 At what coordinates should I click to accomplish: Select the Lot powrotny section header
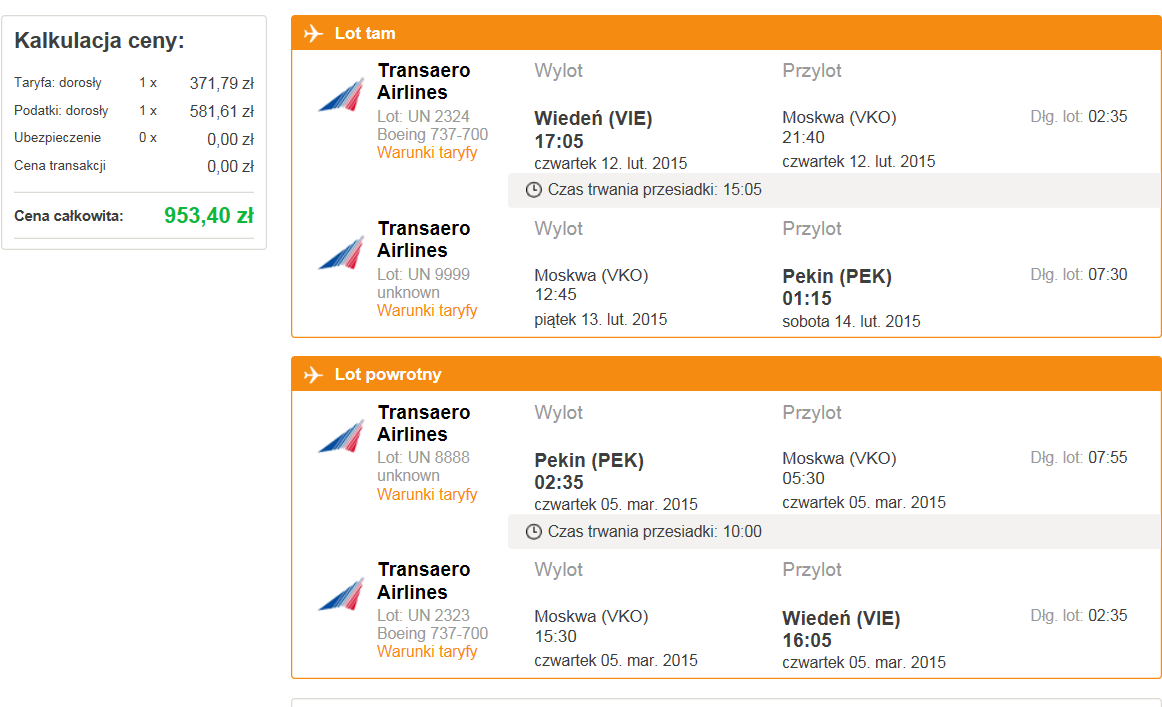tap(726, 374)
